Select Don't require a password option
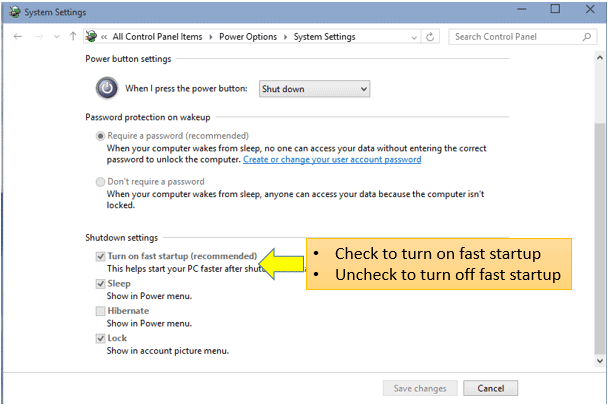Viewport: 608px width, 406px height. coord(100,182)
